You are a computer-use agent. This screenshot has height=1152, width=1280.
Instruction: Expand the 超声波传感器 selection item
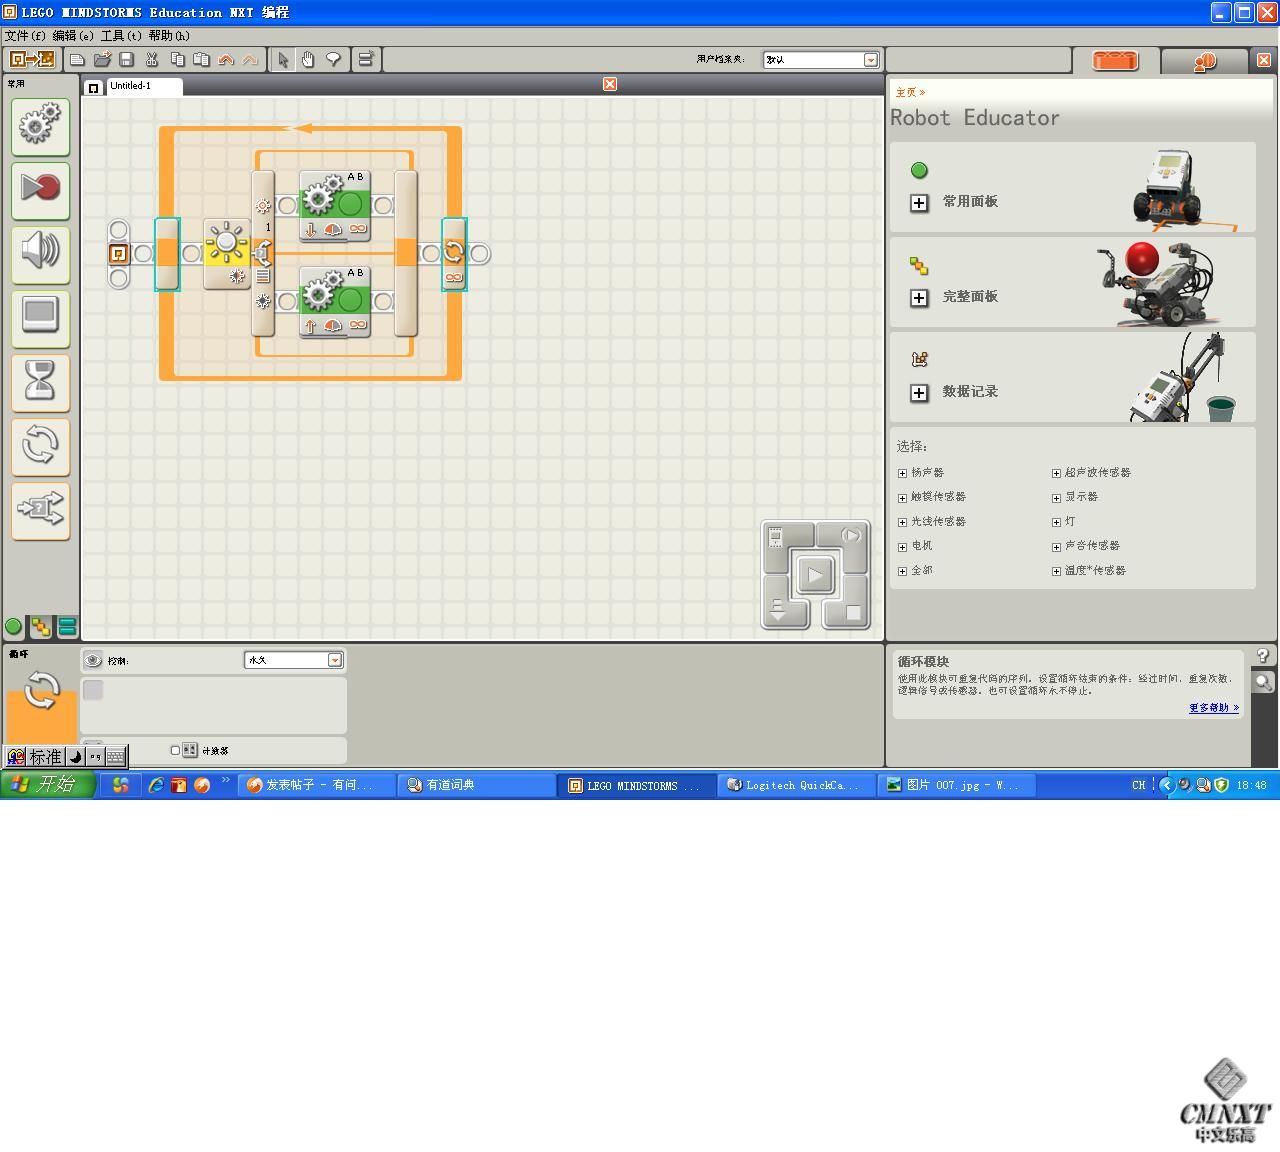(1056, 473)
